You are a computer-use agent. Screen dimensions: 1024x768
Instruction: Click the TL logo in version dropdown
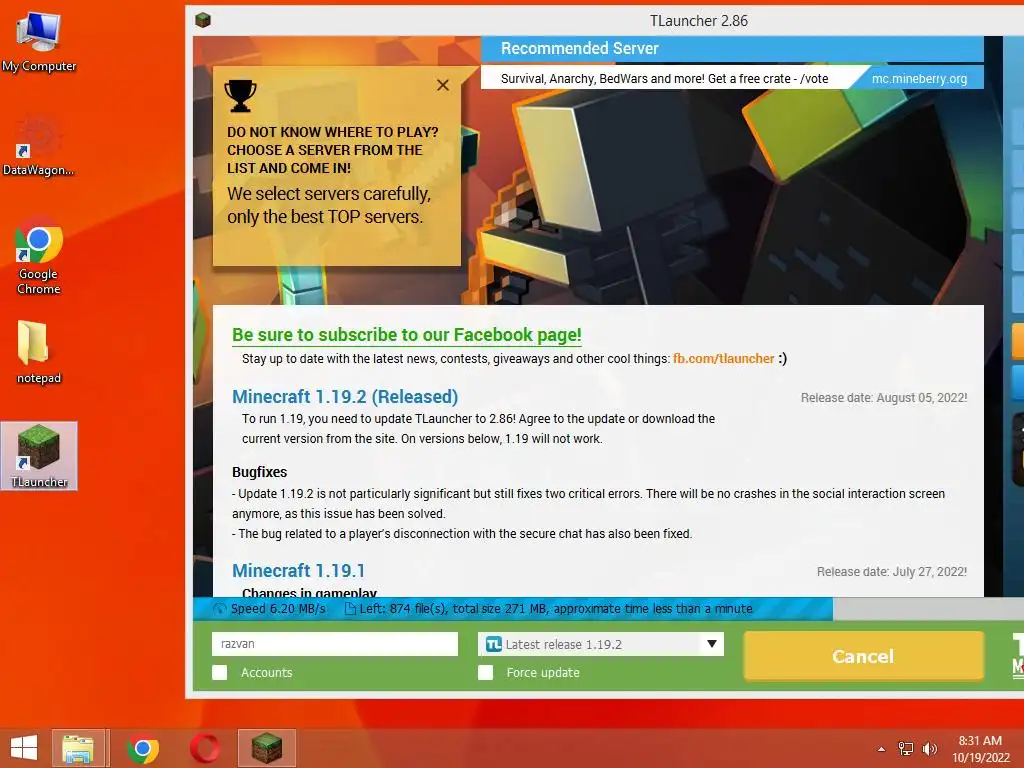click(x=494, y=644)
